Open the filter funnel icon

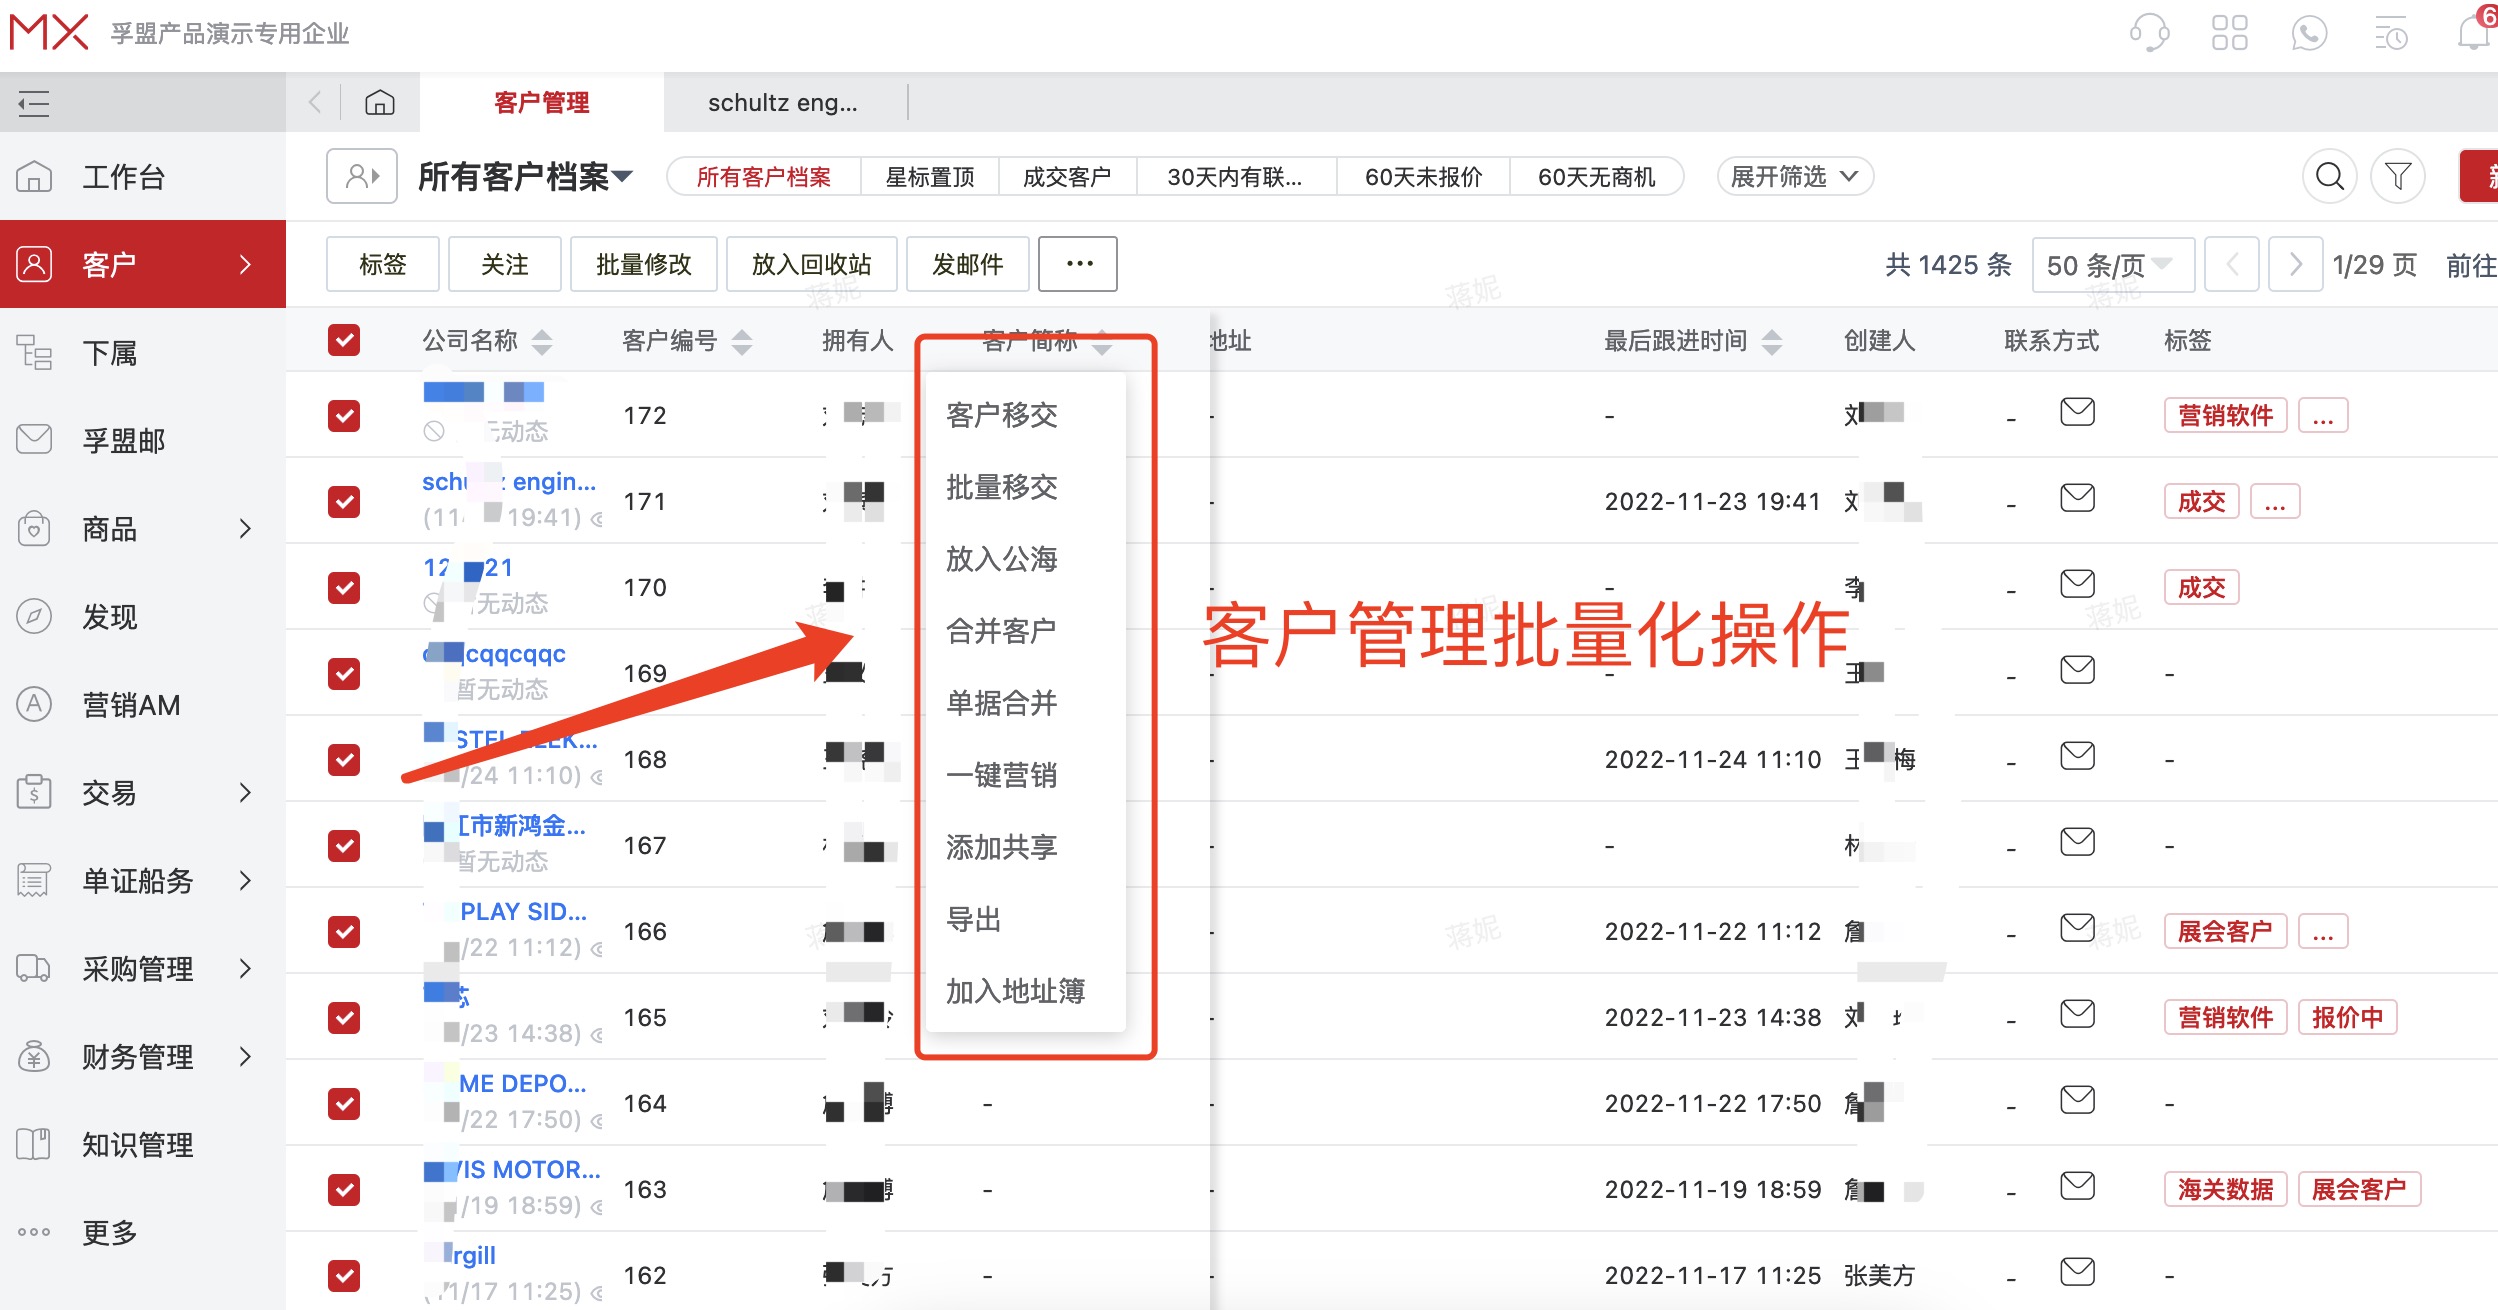2398,176
